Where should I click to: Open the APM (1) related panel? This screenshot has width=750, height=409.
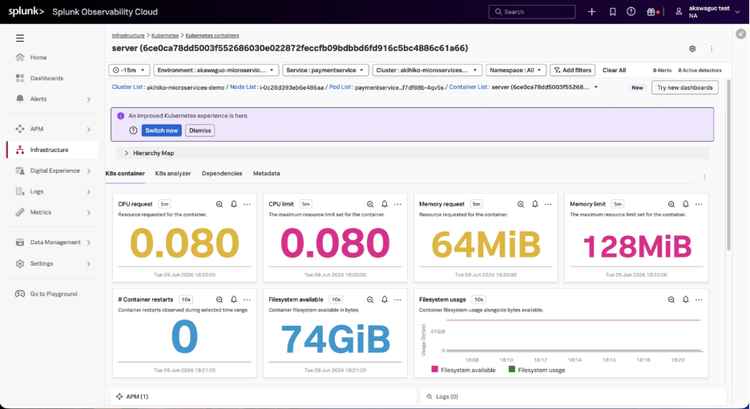[264, 397]
